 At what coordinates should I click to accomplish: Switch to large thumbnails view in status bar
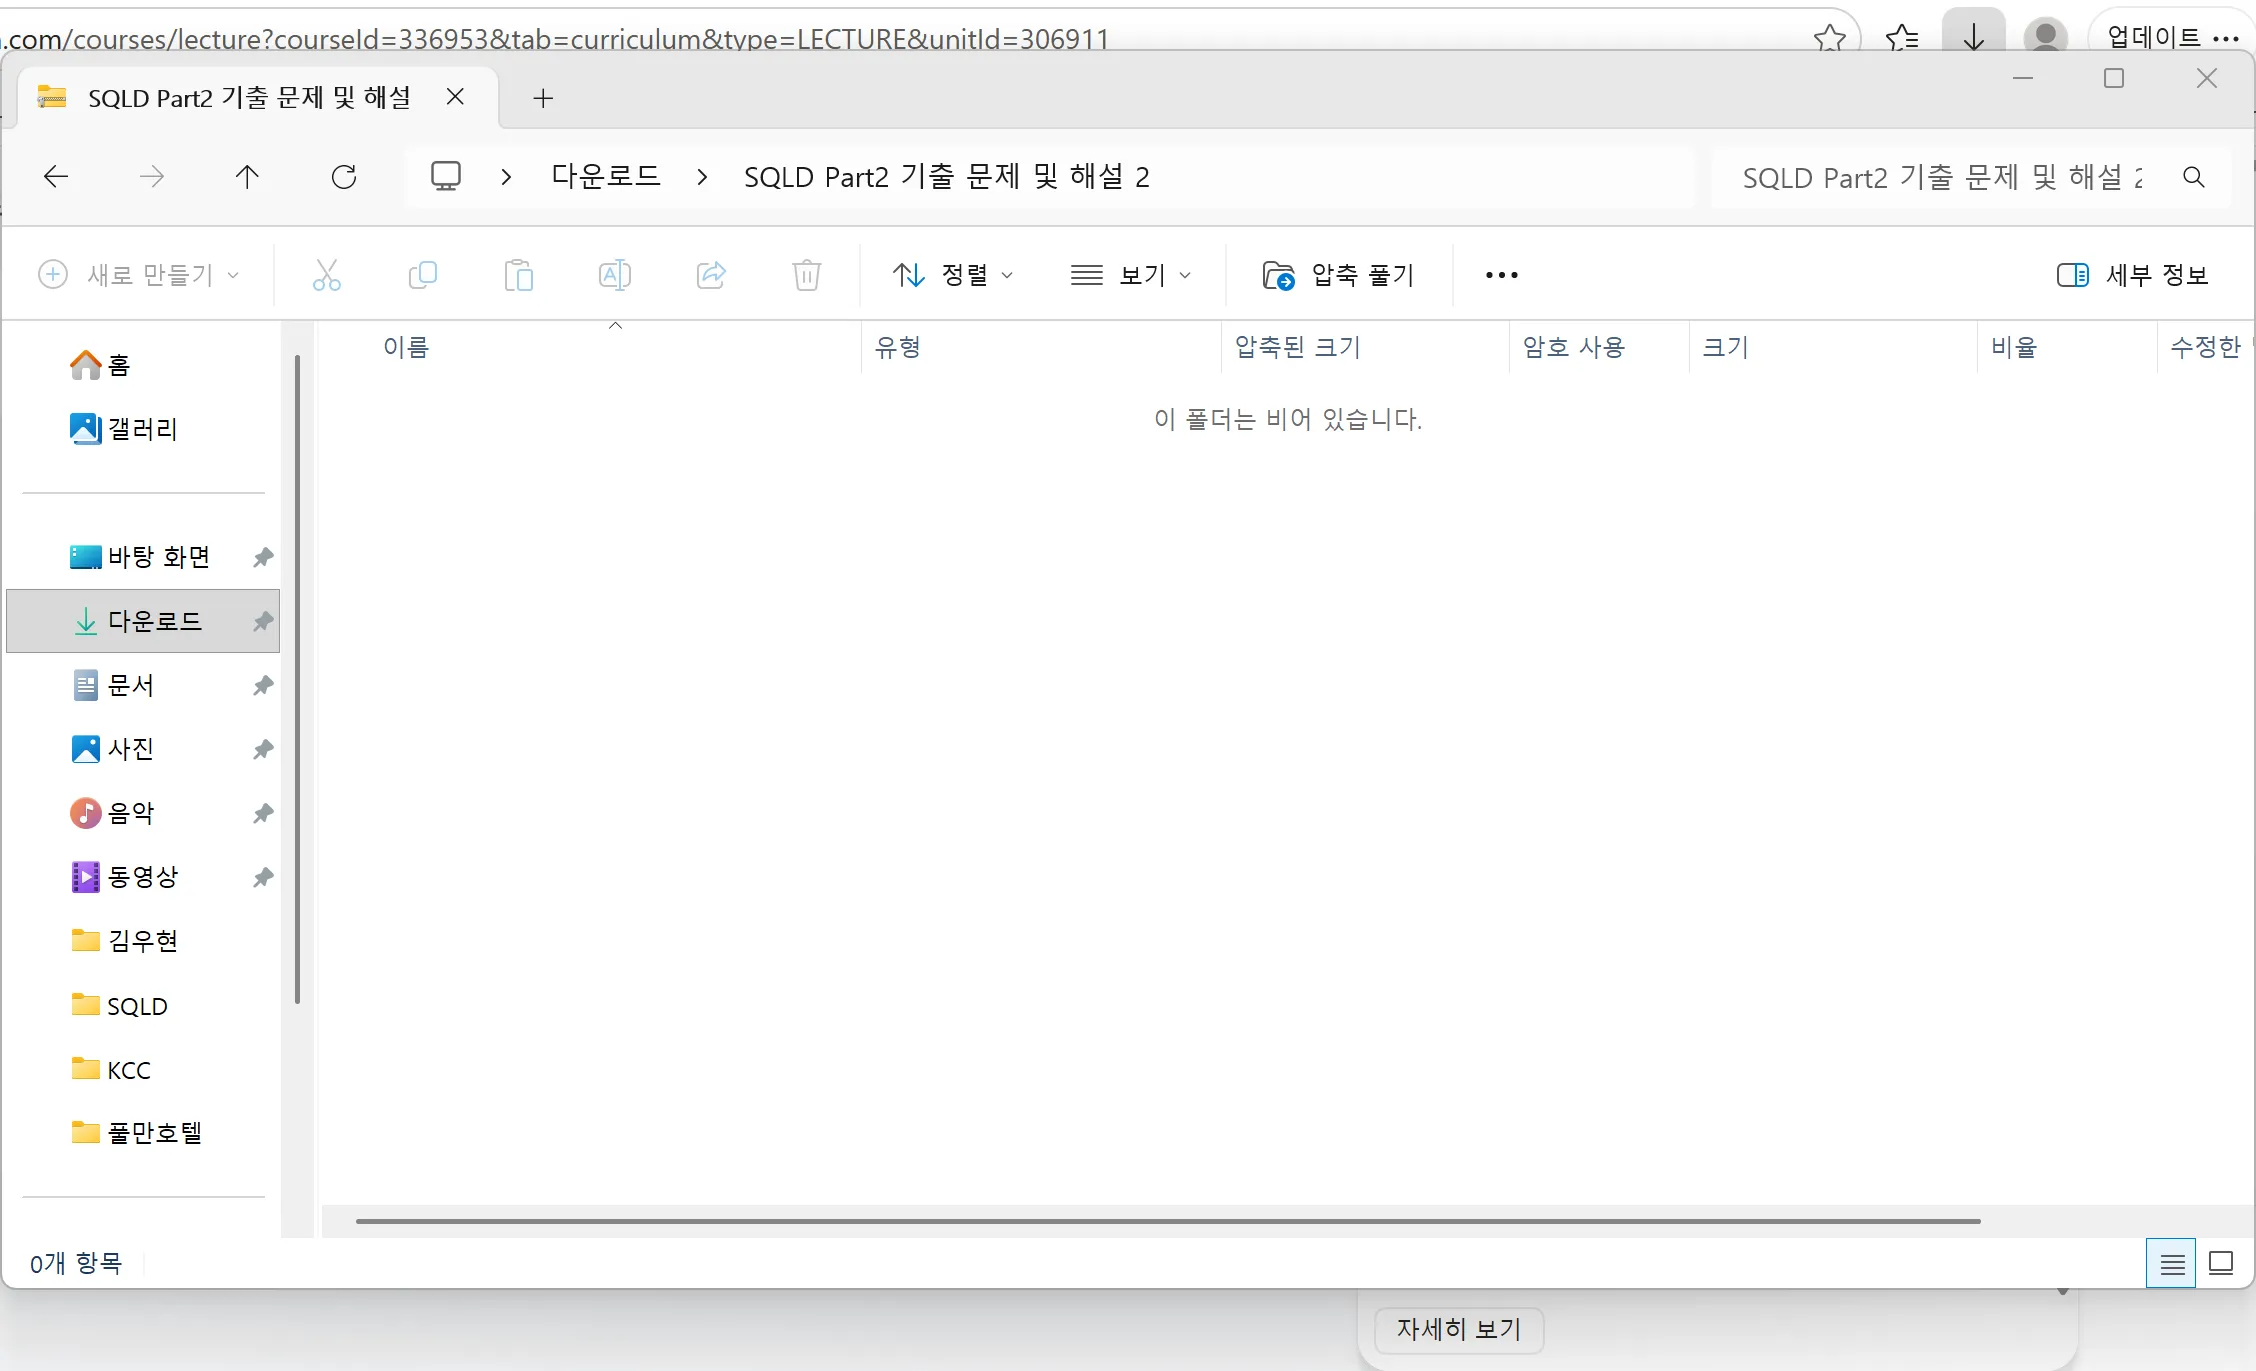pyautogui.click(x=2221, y=1263)
